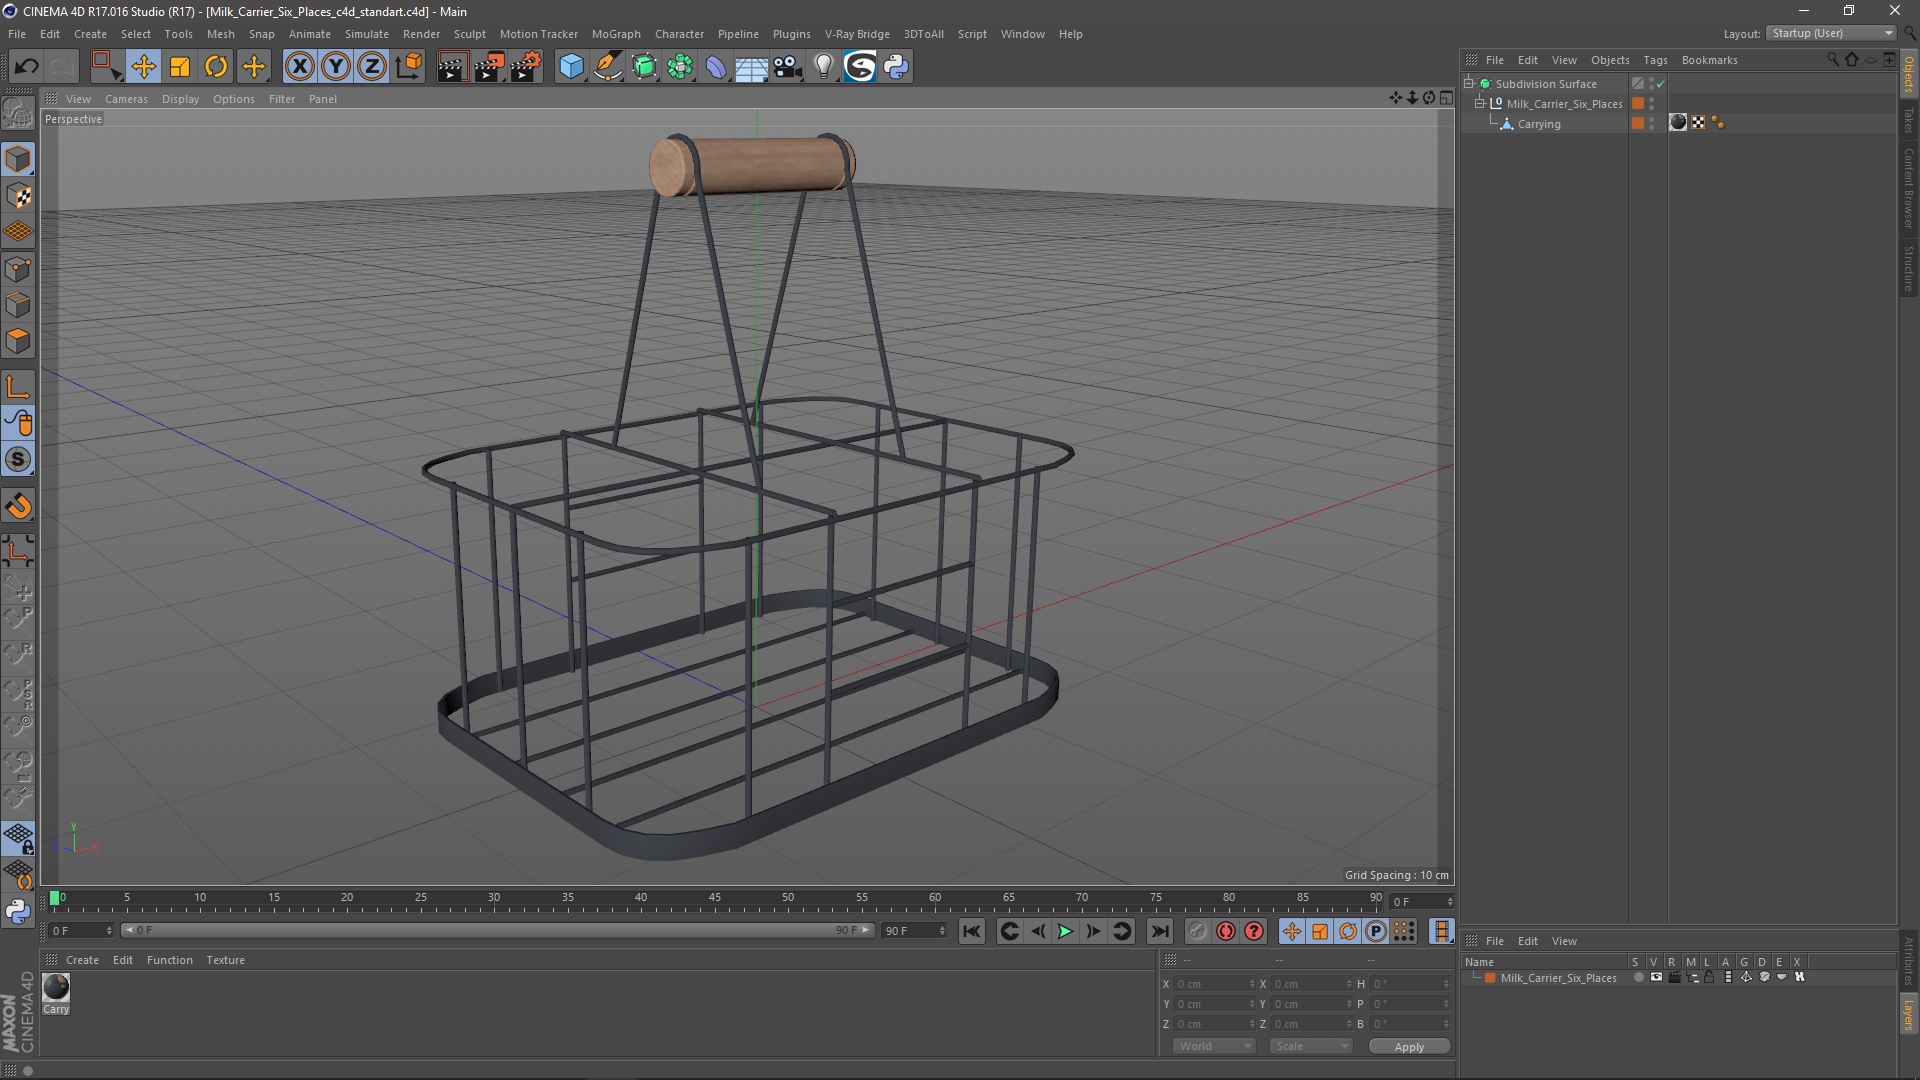Add a Floor environment object

coord(751,67)
